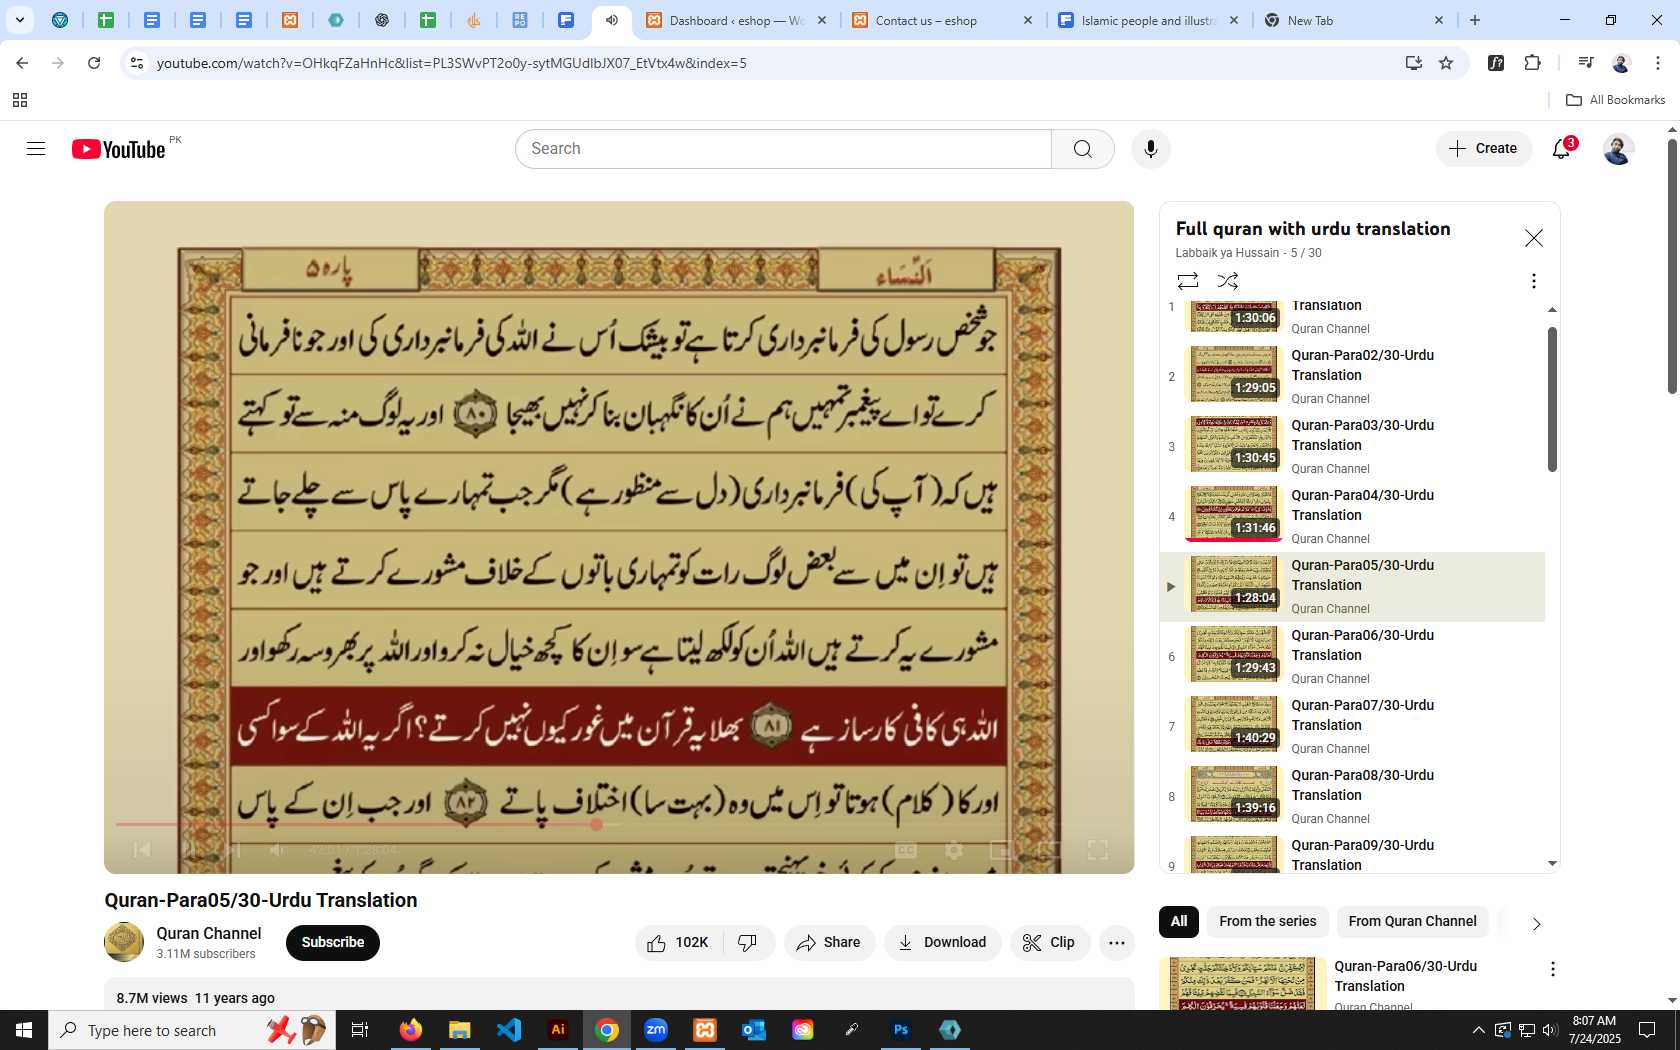Image resolution: width=1680 pixels, height=1050 pixels.
Task: Switch to Islamic people and illustr tab
Action: [x=1149, y=20]
